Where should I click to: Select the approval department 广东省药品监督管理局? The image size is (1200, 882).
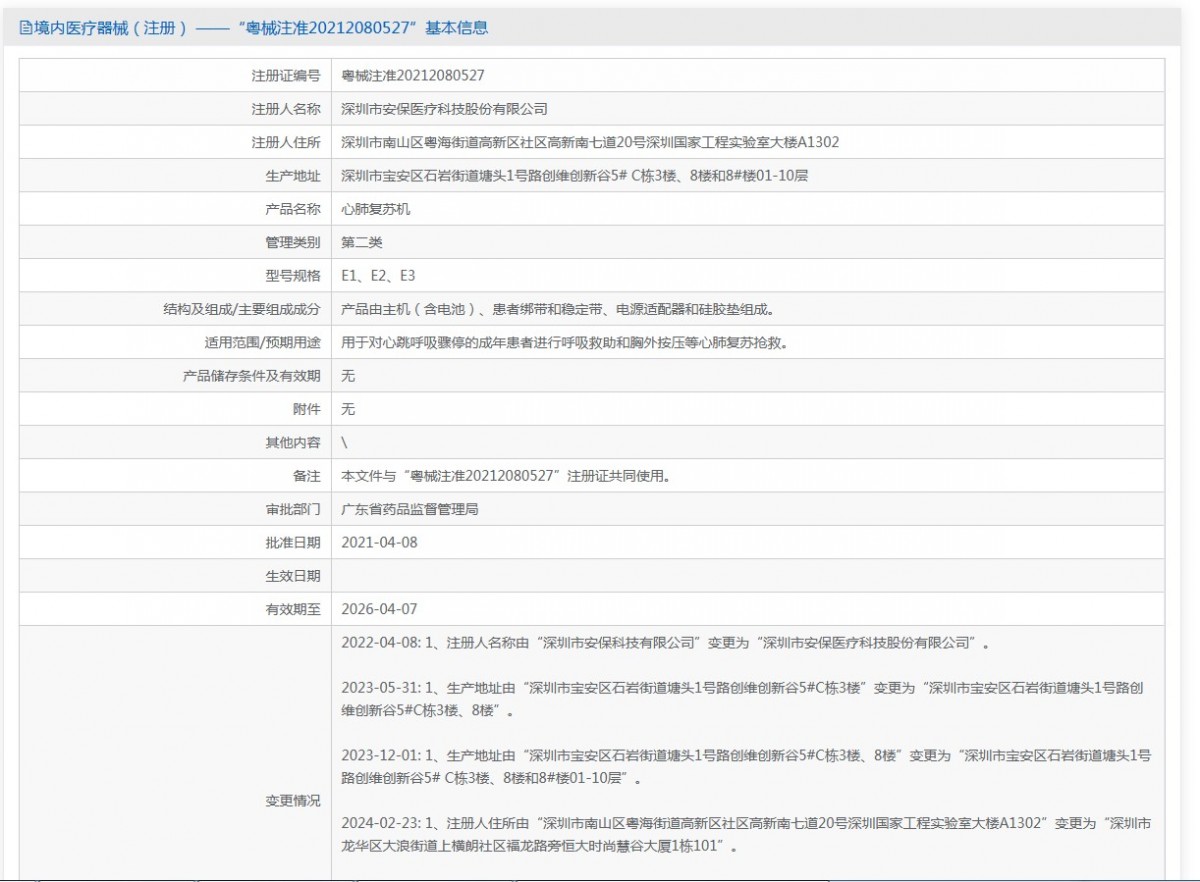click(410, 509)
